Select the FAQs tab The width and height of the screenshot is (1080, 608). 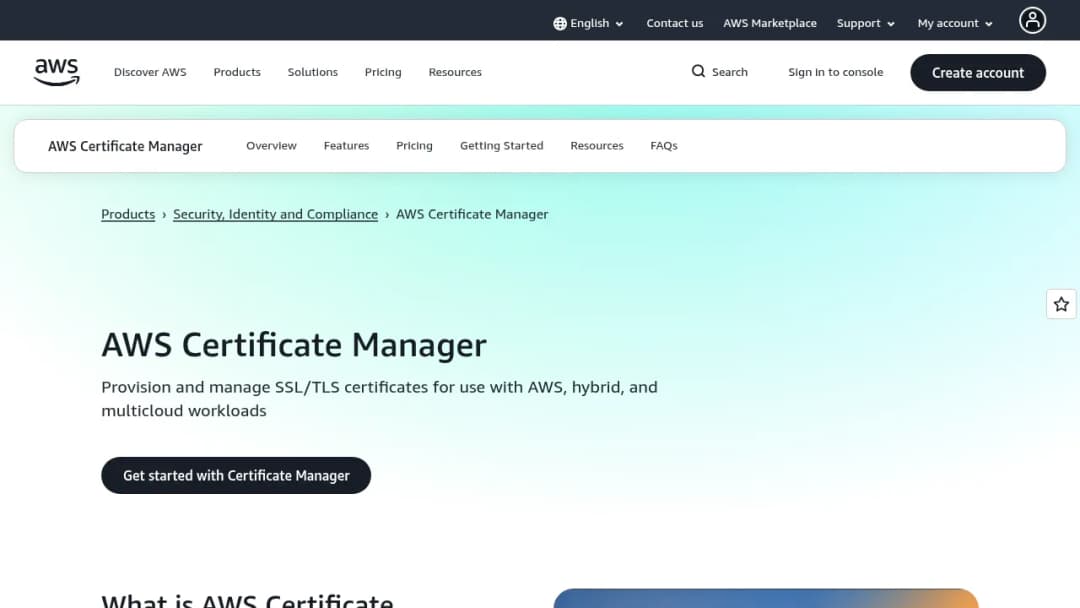click(664, 146)
